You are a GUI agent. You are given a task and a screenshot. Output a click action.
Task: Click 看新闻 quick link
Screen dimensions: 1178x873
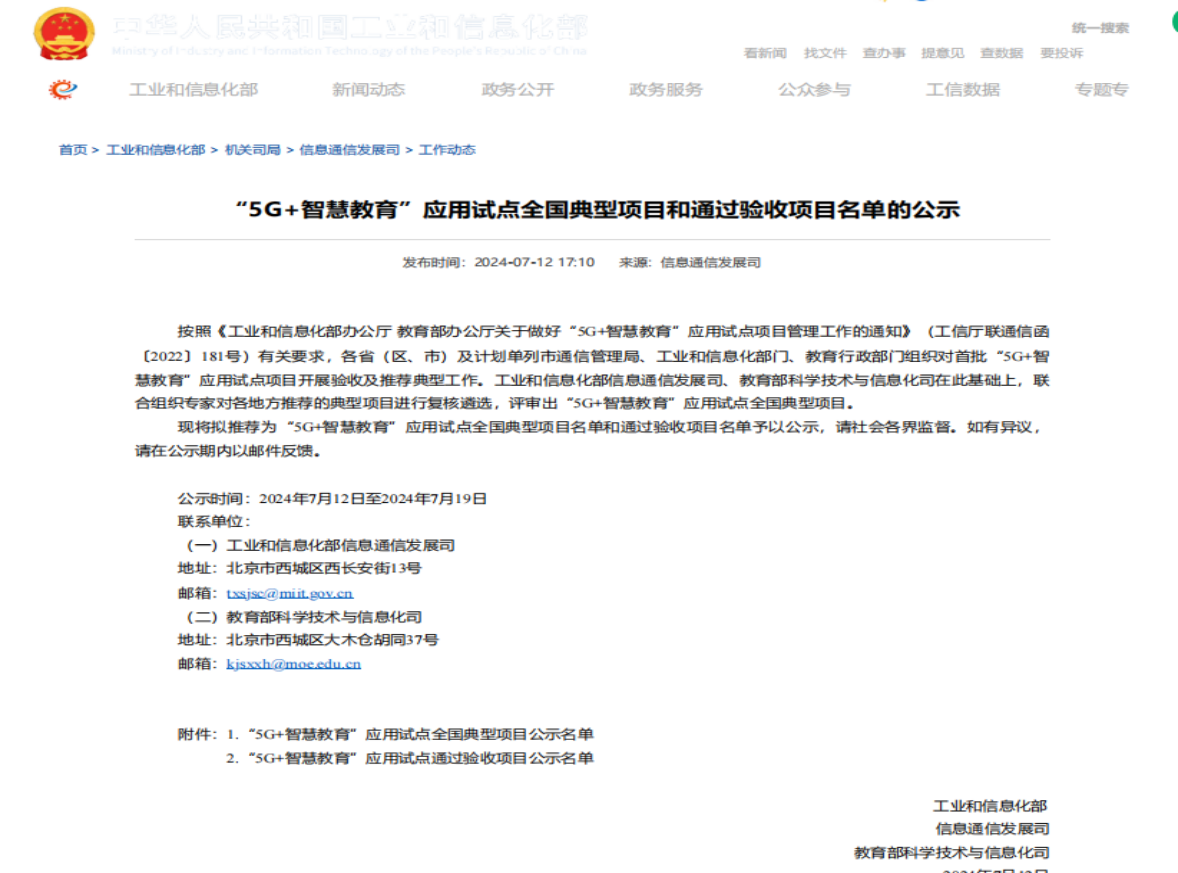765,53
